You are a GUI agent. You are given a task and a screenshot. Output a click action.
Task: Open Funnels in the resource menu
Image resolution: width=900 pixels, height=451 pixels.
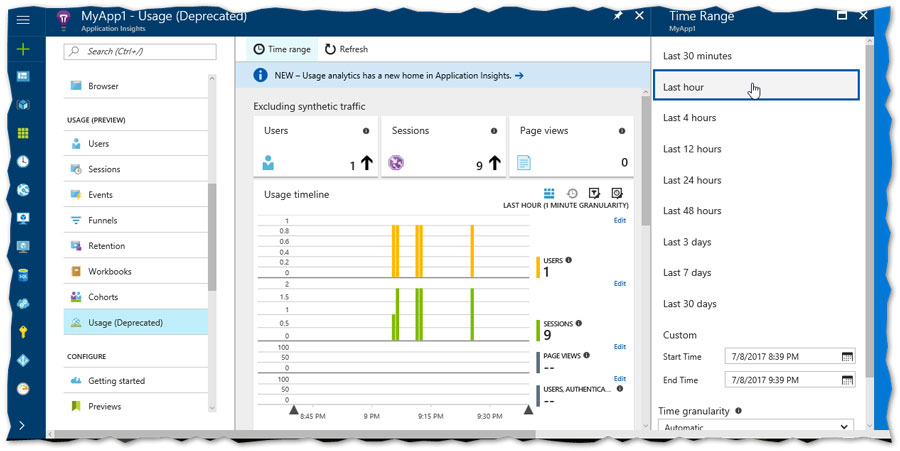(135, 220)
